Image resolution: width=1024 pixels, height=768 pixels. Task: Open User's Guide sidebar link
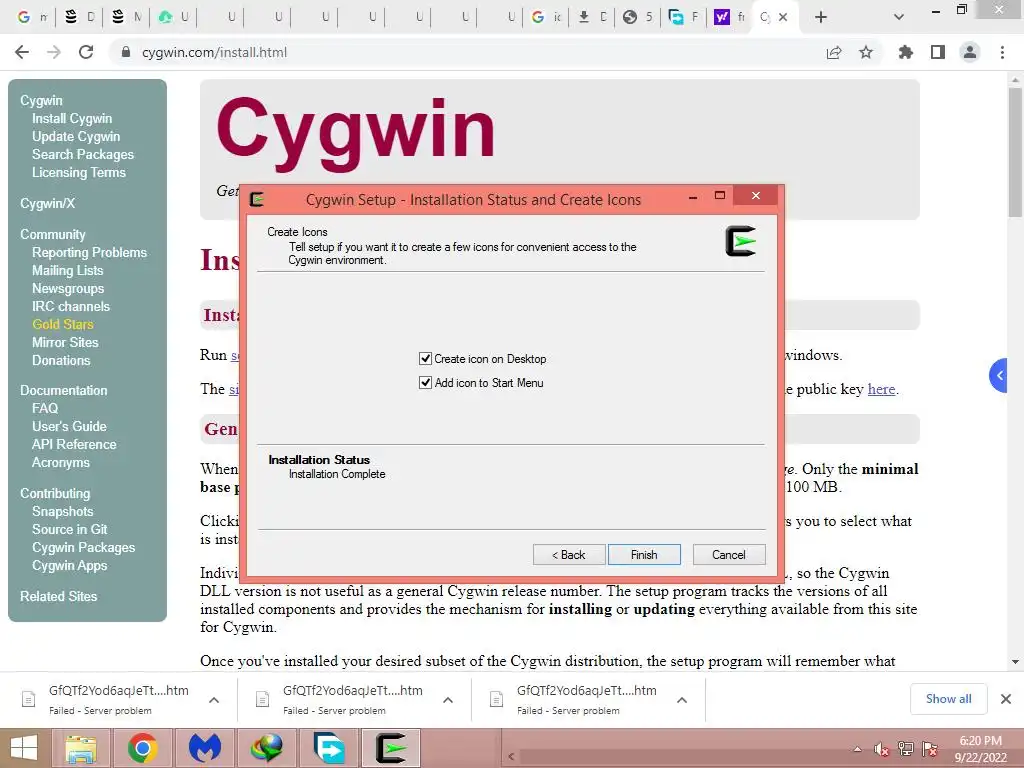coord(69,426)
